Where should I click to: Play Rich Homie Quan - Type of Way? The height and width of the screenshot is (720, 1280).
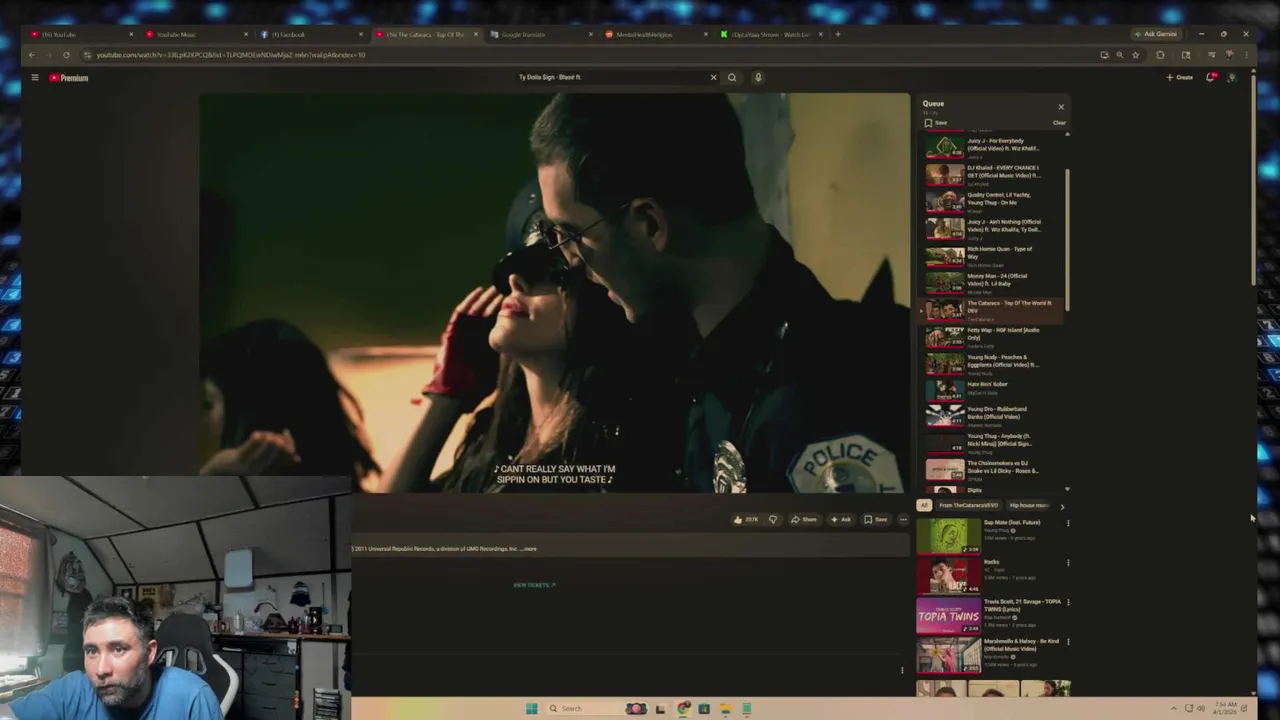(993, 256)
